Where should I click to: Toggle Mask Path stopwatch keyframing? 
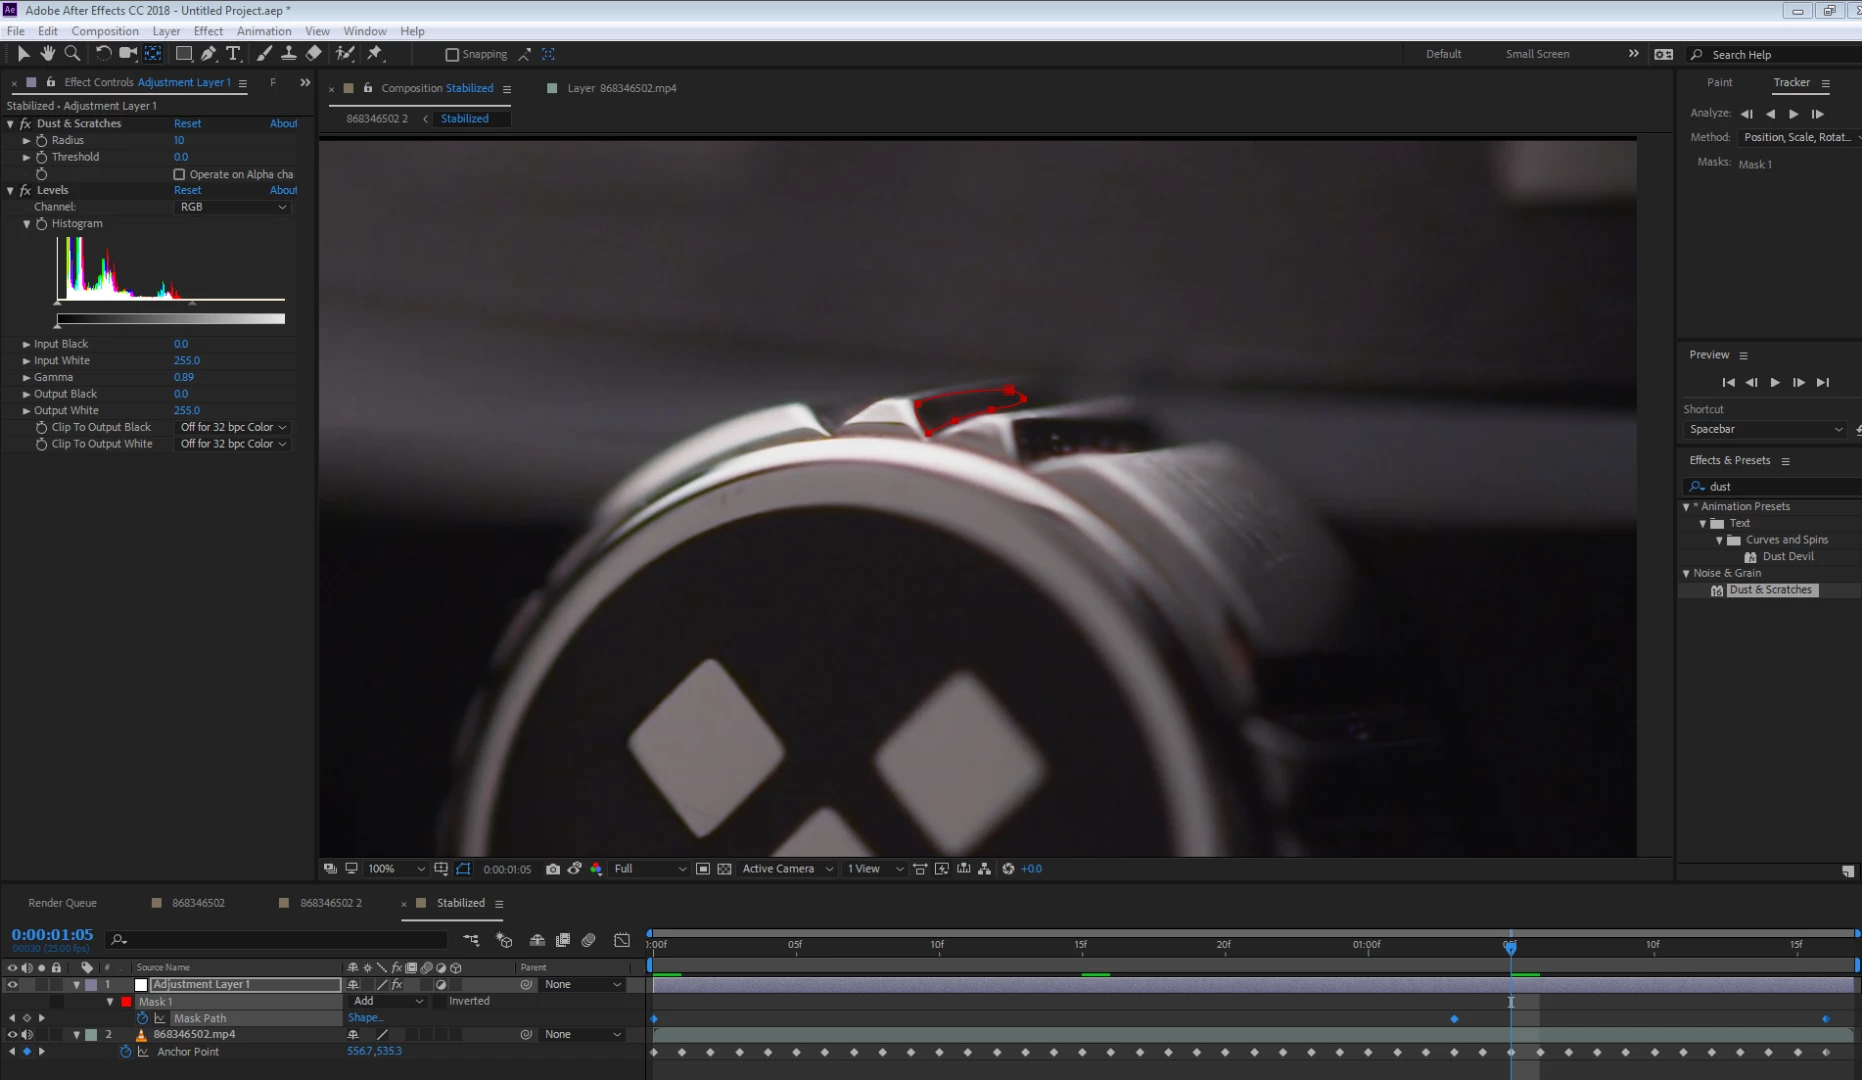[x=142, y=1018]
